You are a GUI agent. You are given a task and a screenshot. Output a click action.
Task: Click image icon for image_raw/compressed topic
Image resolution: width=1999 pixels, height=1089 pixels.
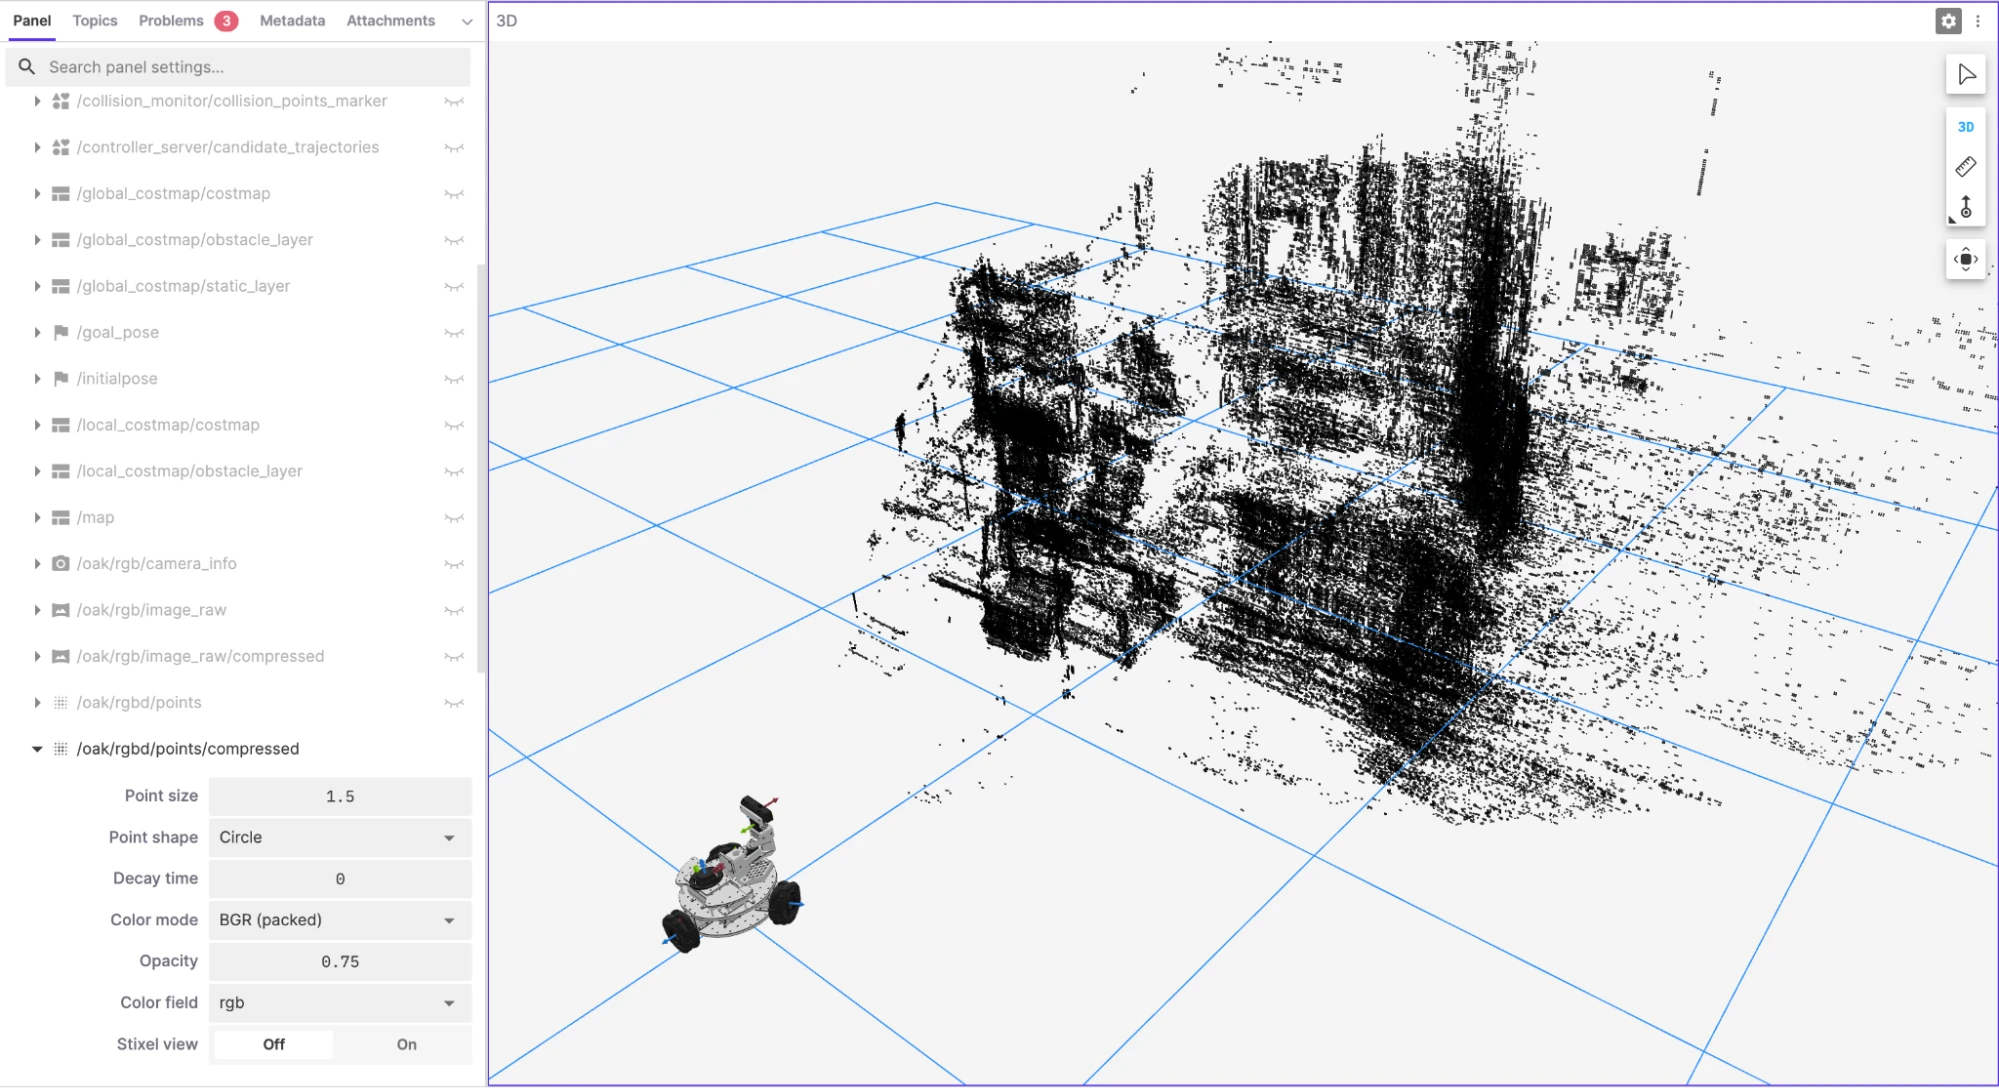(x=61, y=657)
